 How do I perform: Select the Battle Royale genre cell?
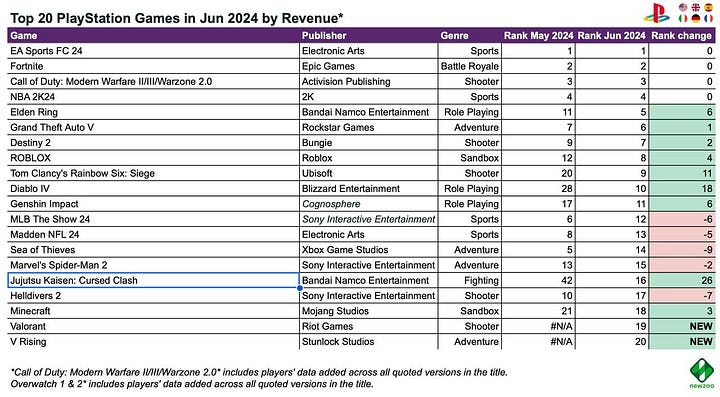pyautogui.click(x=469, y=66)
